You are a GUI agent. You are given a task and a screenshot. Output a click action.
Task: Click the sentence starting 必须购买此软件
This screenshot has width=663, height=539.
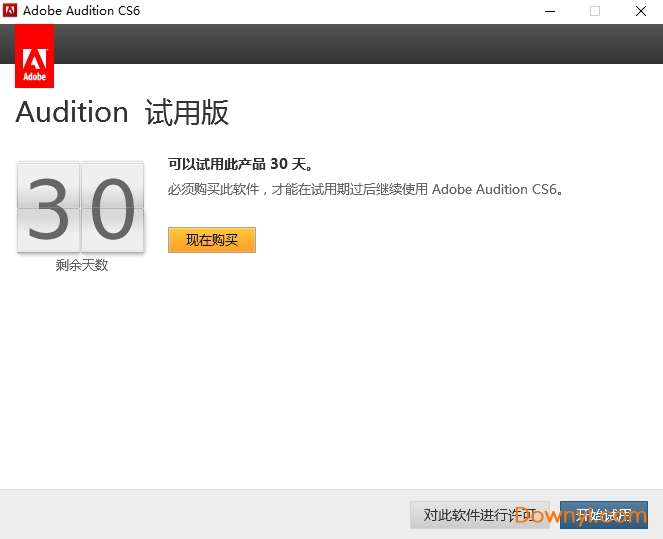(x=366, y=189)
